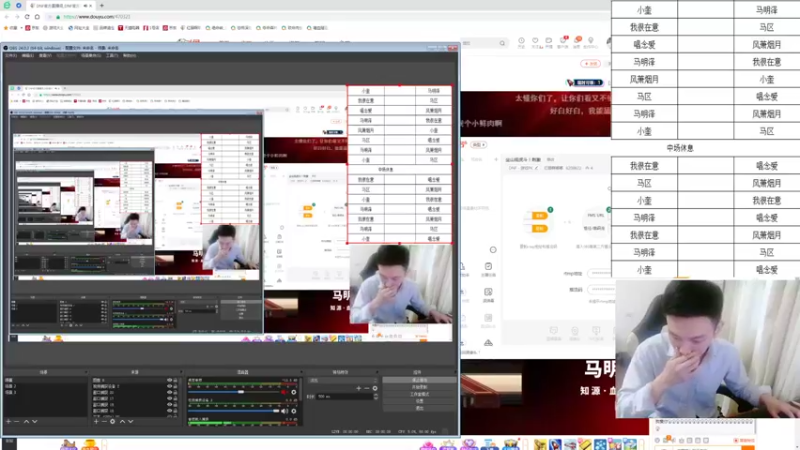Add a new scene in OBS
800x450 pixels.
[x=8, y=421]
